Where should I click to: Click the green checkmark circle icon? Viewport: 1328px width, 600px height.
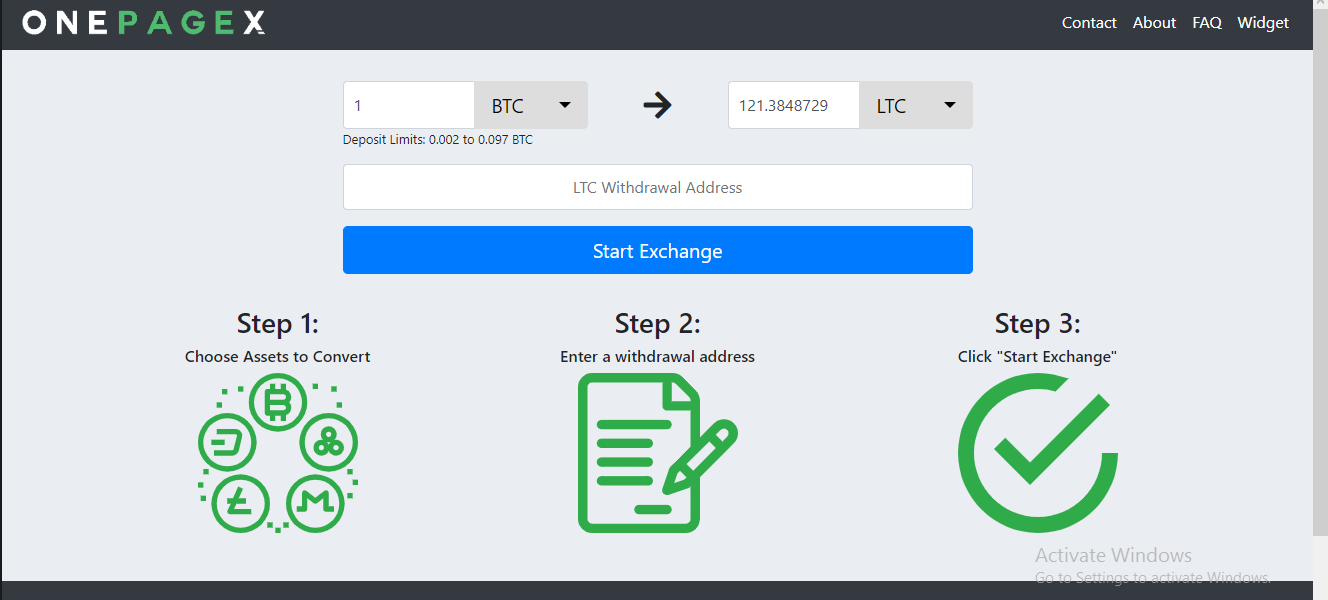pos(1037,453)
